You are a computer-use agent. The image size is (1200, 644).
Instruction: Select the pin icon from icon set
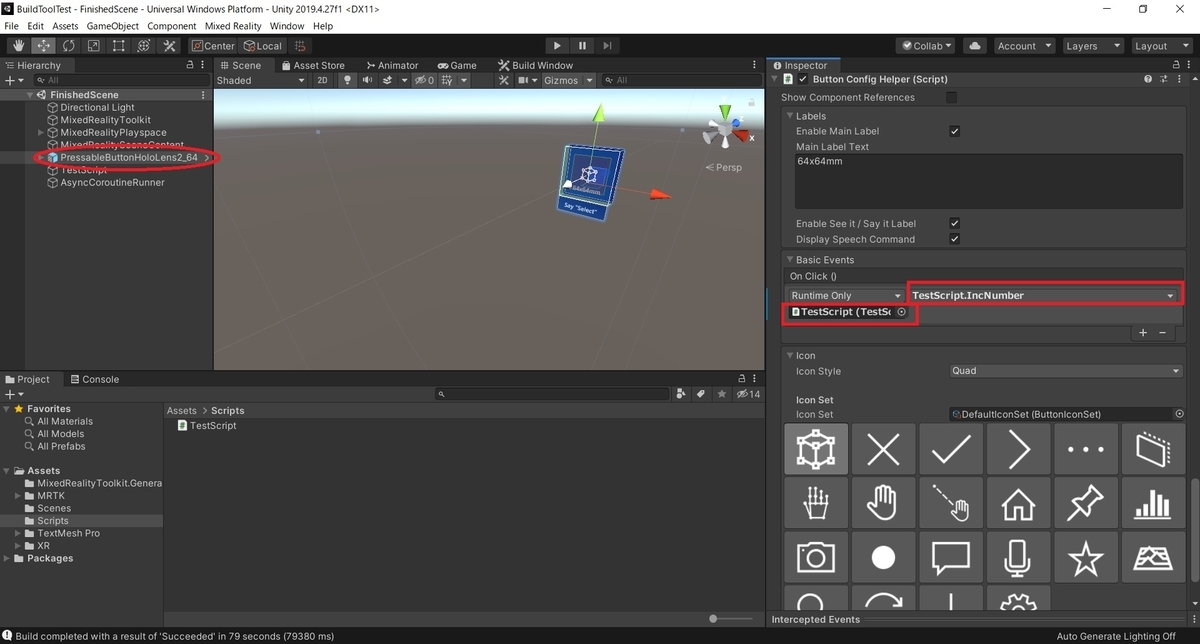[x=1085, y=505]
